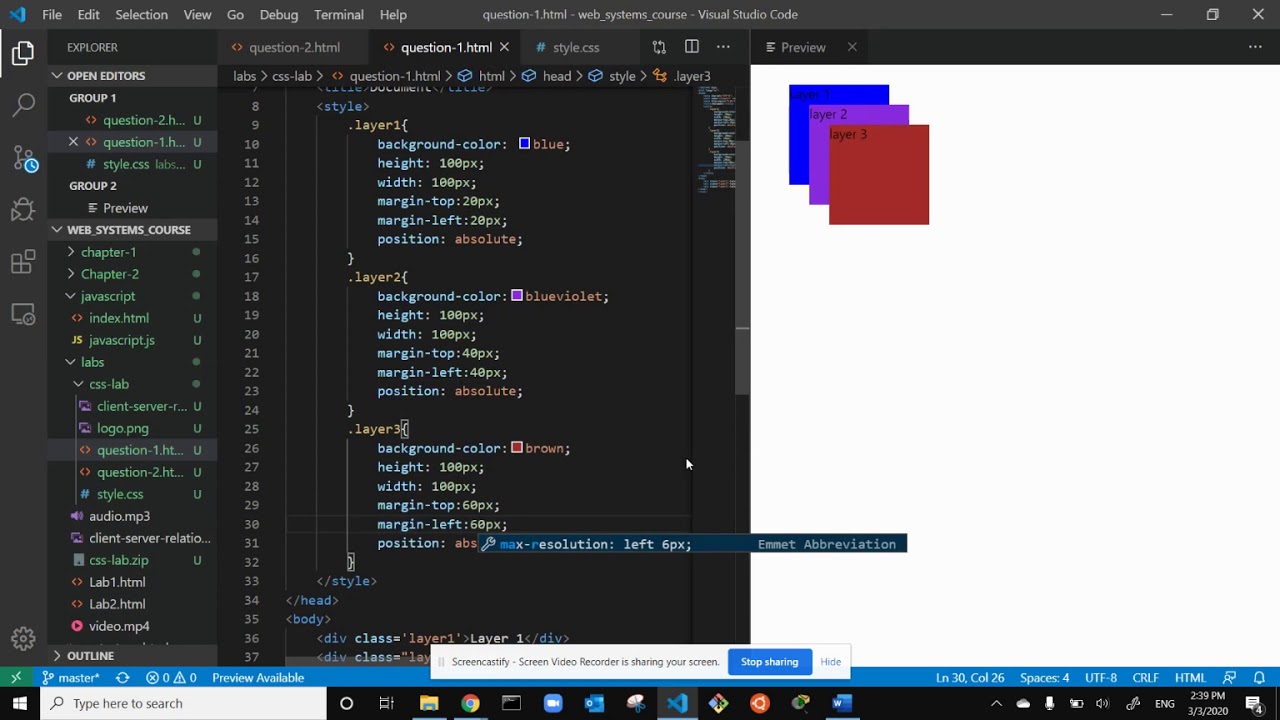
Task: Close question-1.html in Open Editors list
Action: point(73,142)
